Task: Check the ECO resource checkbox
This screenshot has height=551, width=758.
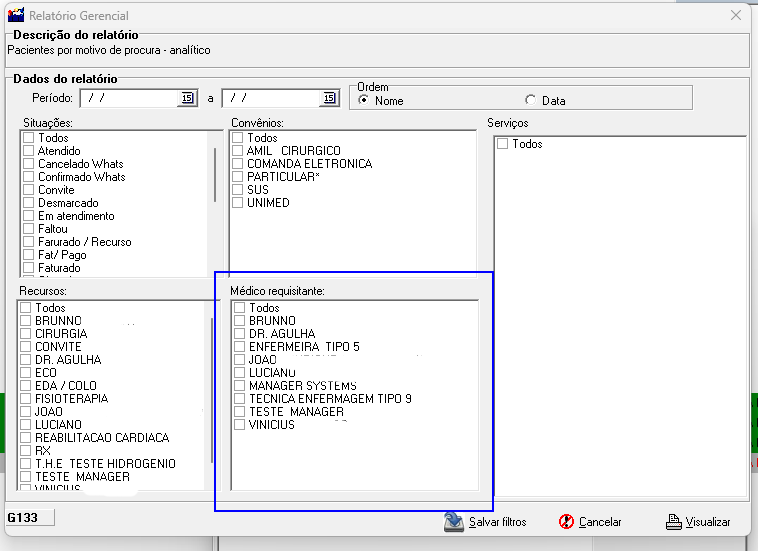Action: pyautogui.click(x=26, y=373)
